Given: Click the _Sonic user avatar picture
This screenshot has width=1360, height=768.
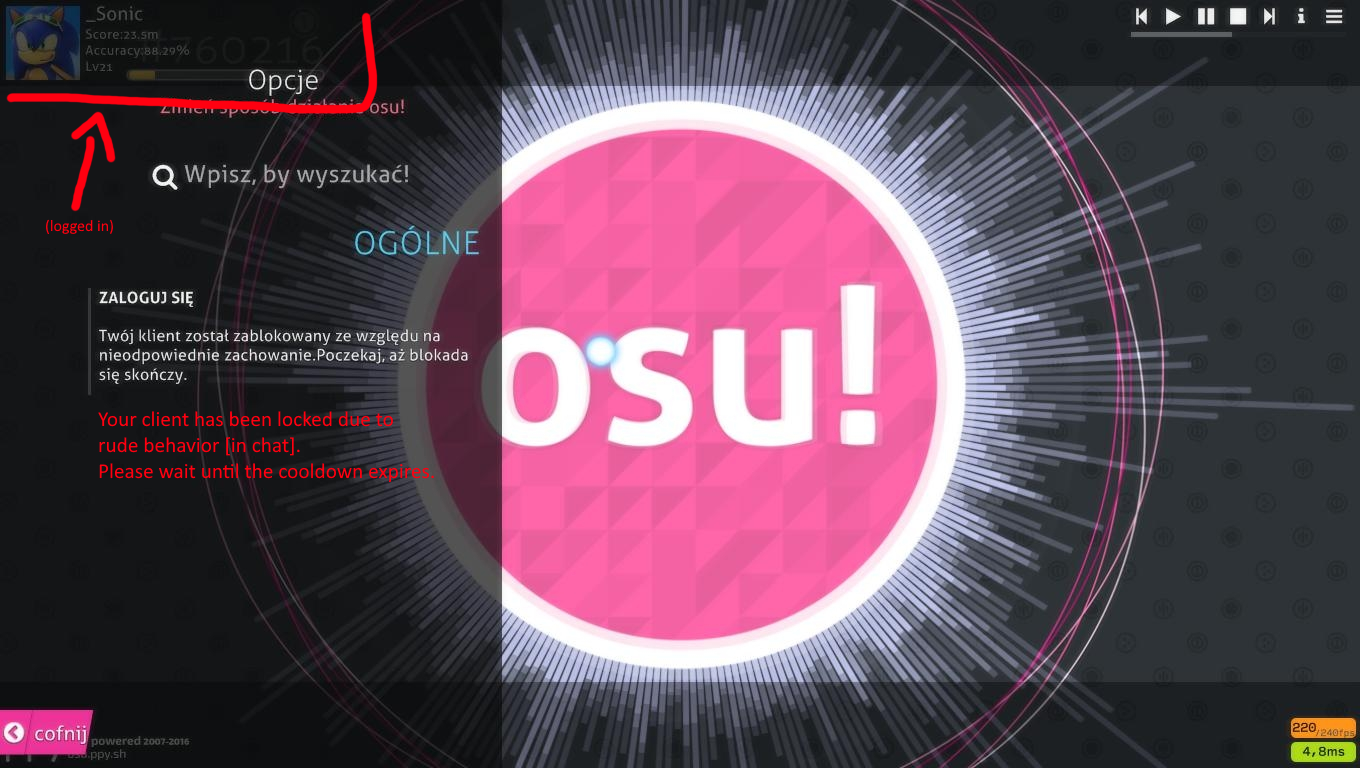Looking at the screenshot, I should [43, 43].
